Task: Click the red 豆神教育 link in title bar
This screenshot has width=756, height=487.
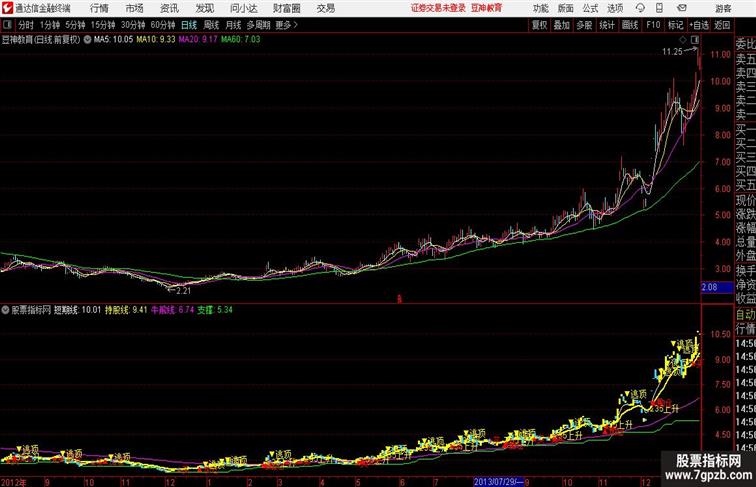Action: (486, 8)
